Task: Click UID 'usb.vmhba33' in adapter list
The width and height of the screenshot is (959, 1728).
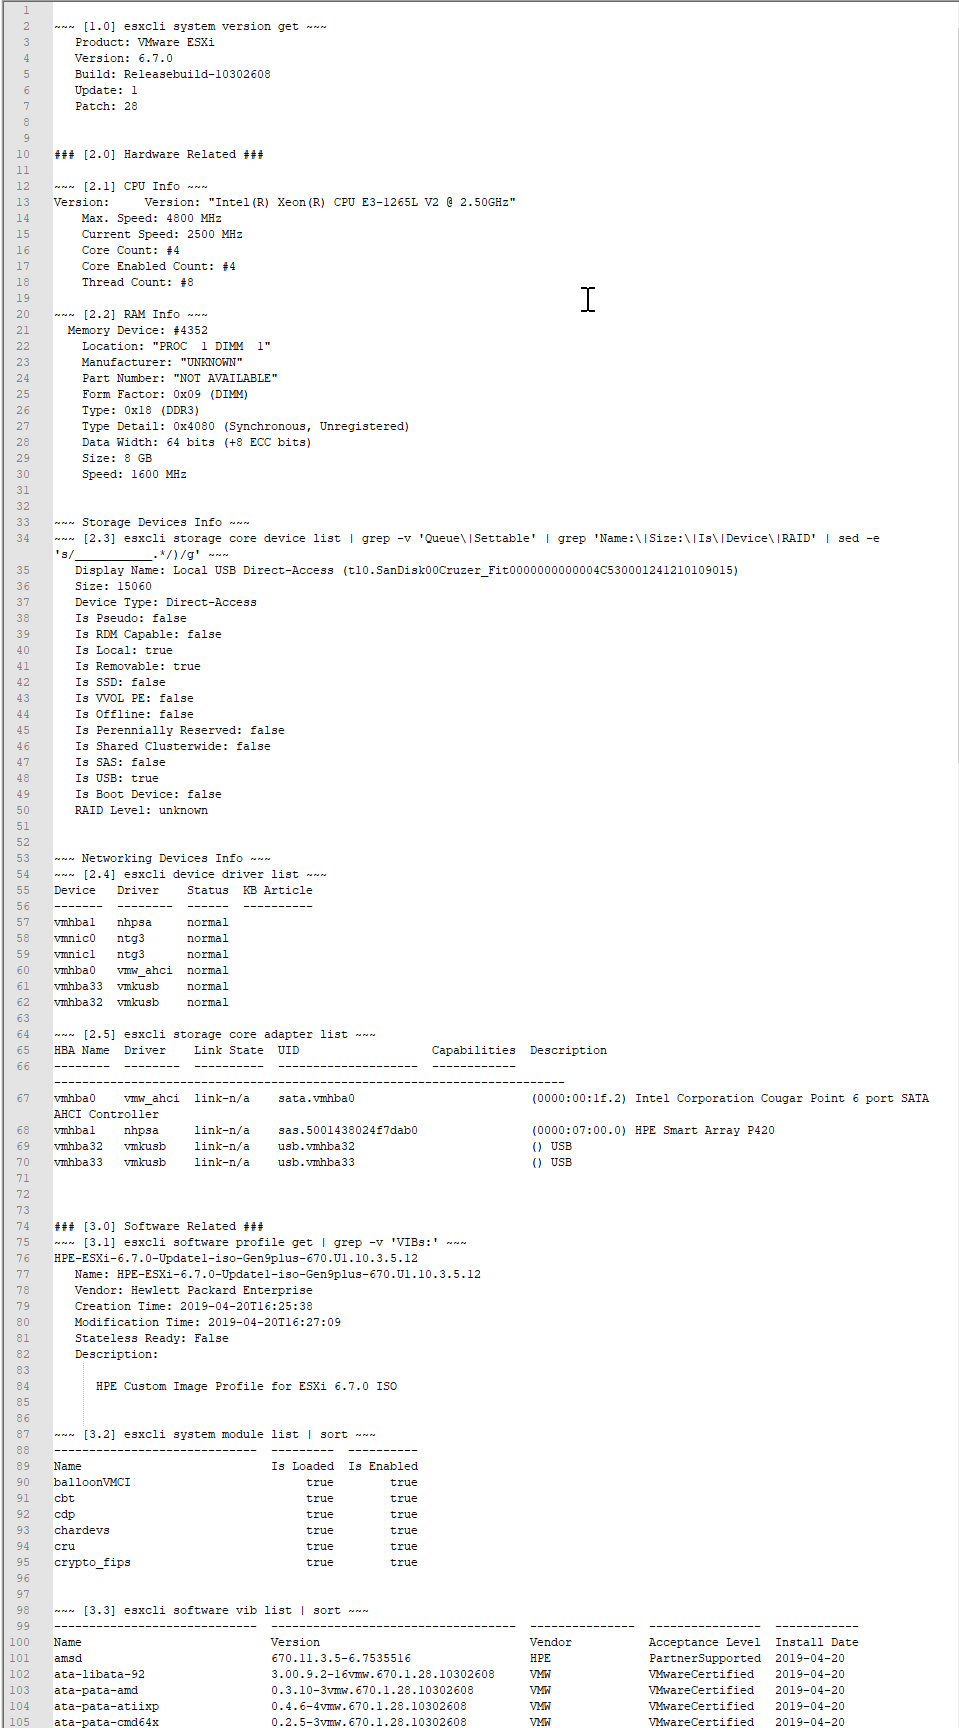Action: point(316,1162)
